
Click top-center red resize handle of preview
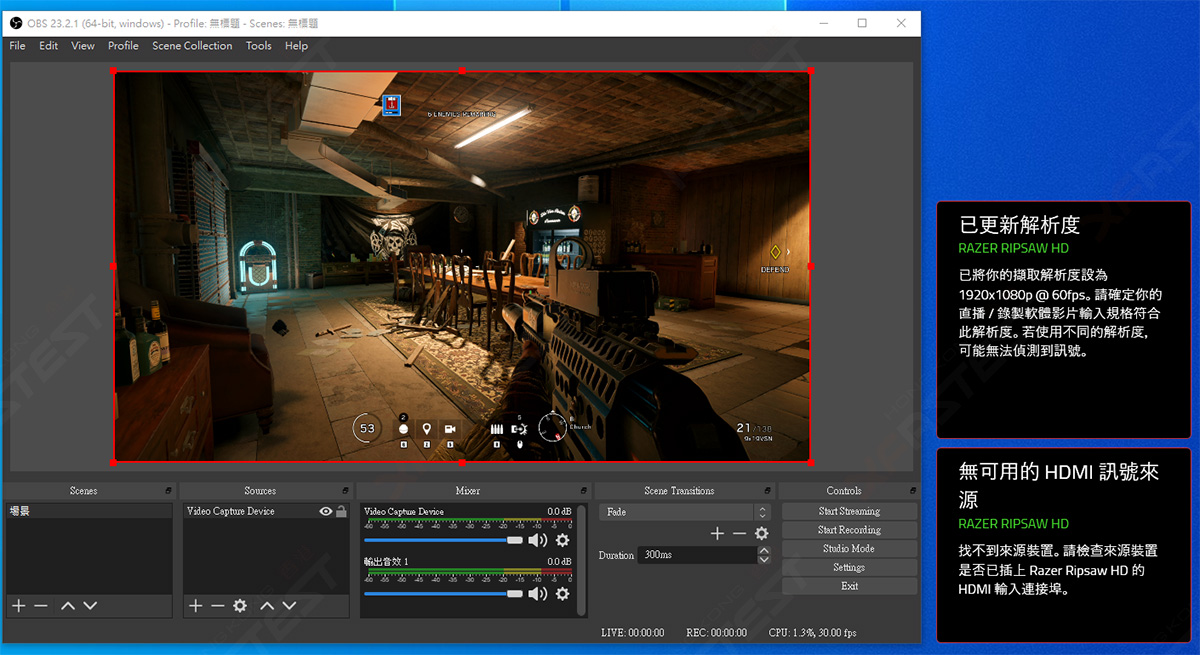point(461,71)
